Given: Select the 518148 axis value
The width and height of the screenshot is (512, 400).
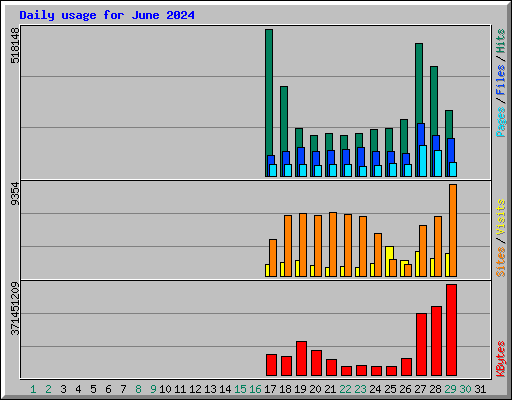Looking at the screenshot, I should pos(15,45).
